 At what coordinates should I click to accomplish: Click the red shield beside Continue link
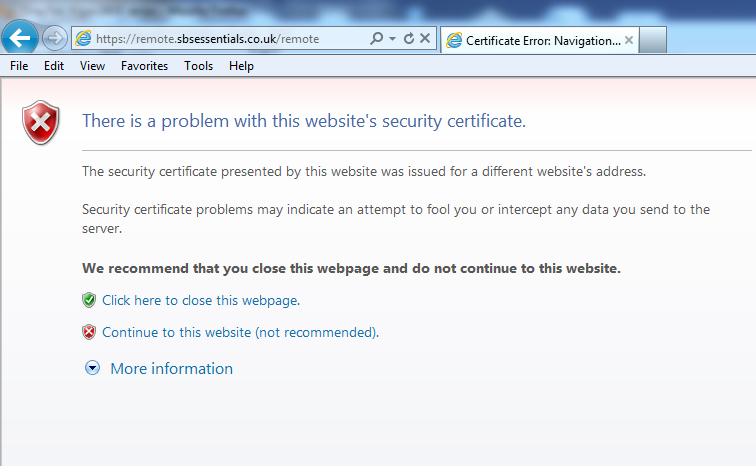(89, 332)
